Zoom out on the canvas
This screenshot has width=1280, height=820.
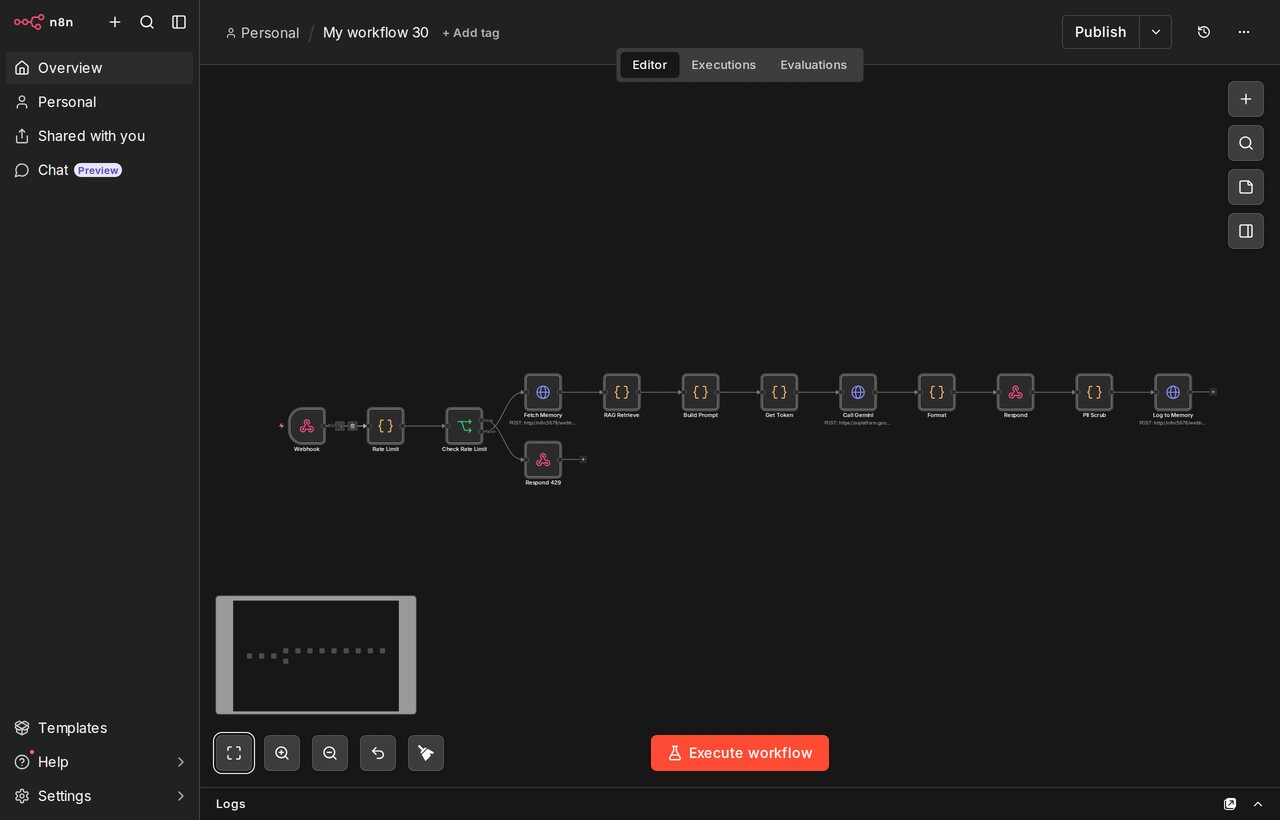[x=330, y=753]
